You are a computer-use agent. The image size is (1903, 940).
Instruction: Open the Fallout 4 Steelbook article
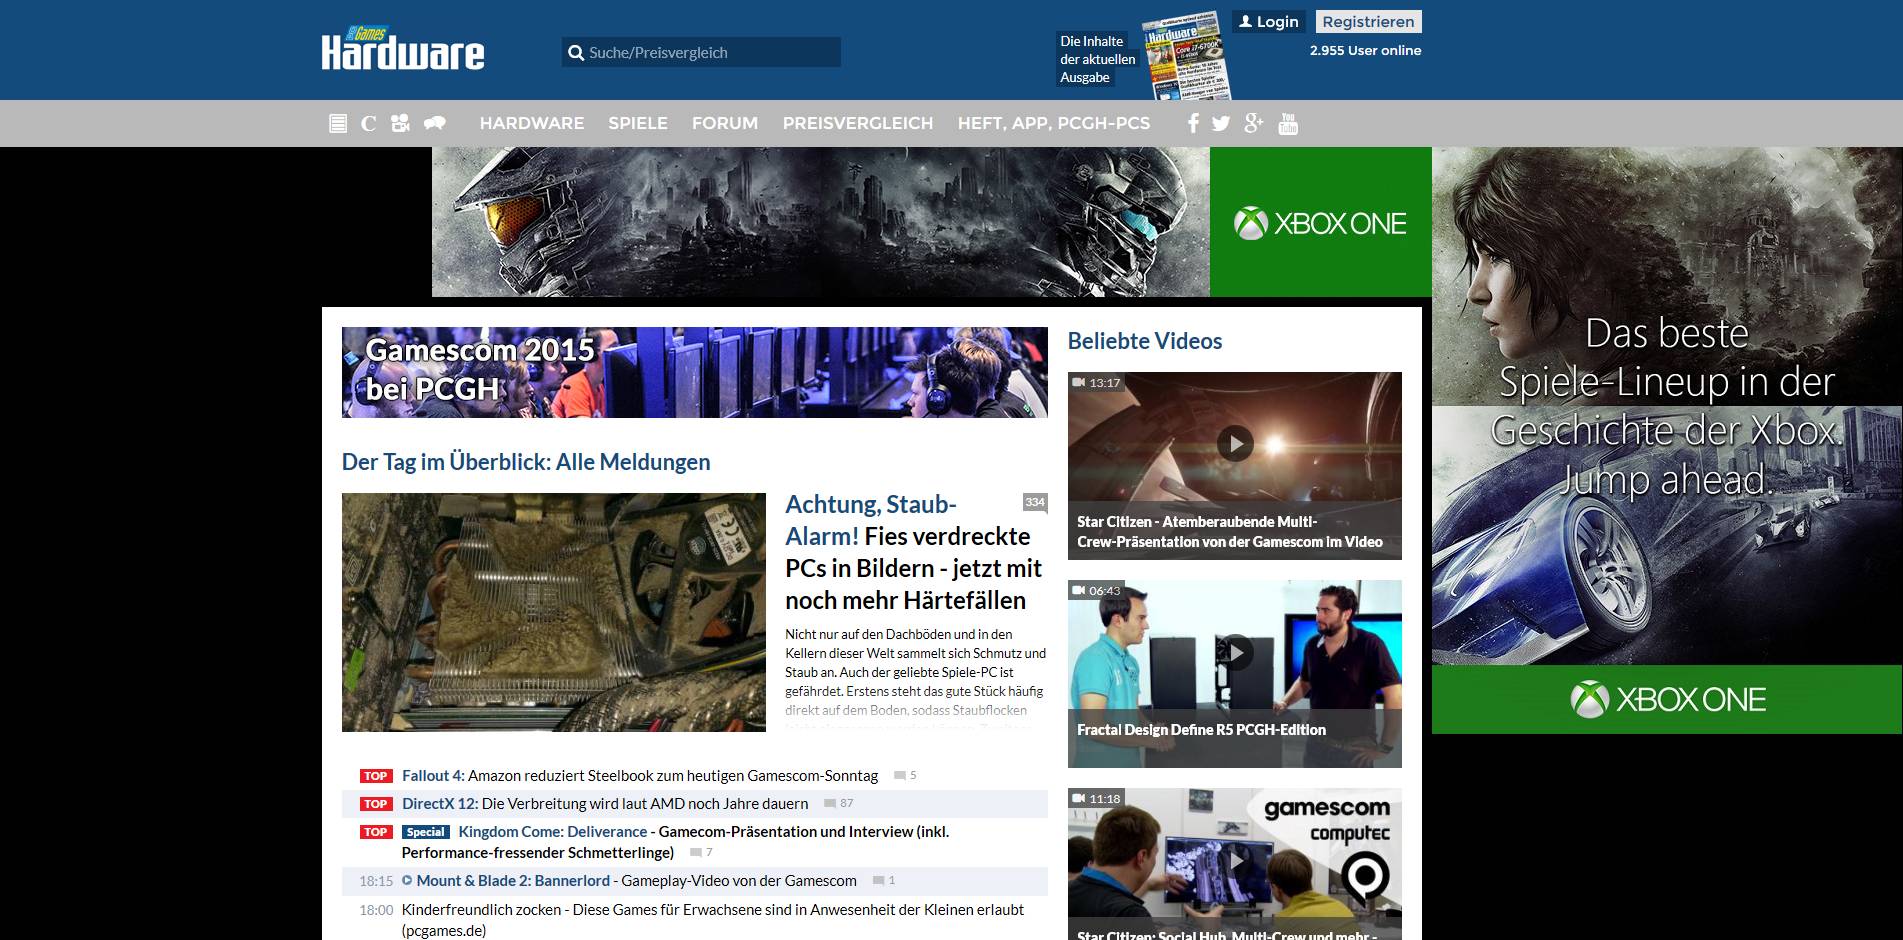(x=640, y=776)
